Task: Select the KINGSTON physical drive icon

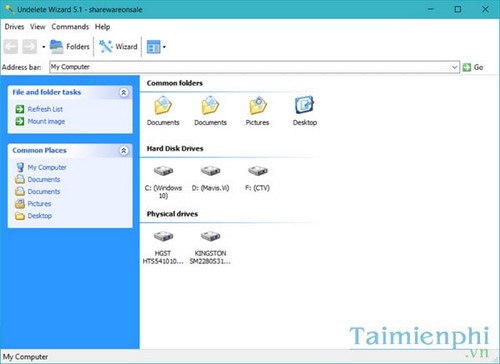Action: coord(210,236)
